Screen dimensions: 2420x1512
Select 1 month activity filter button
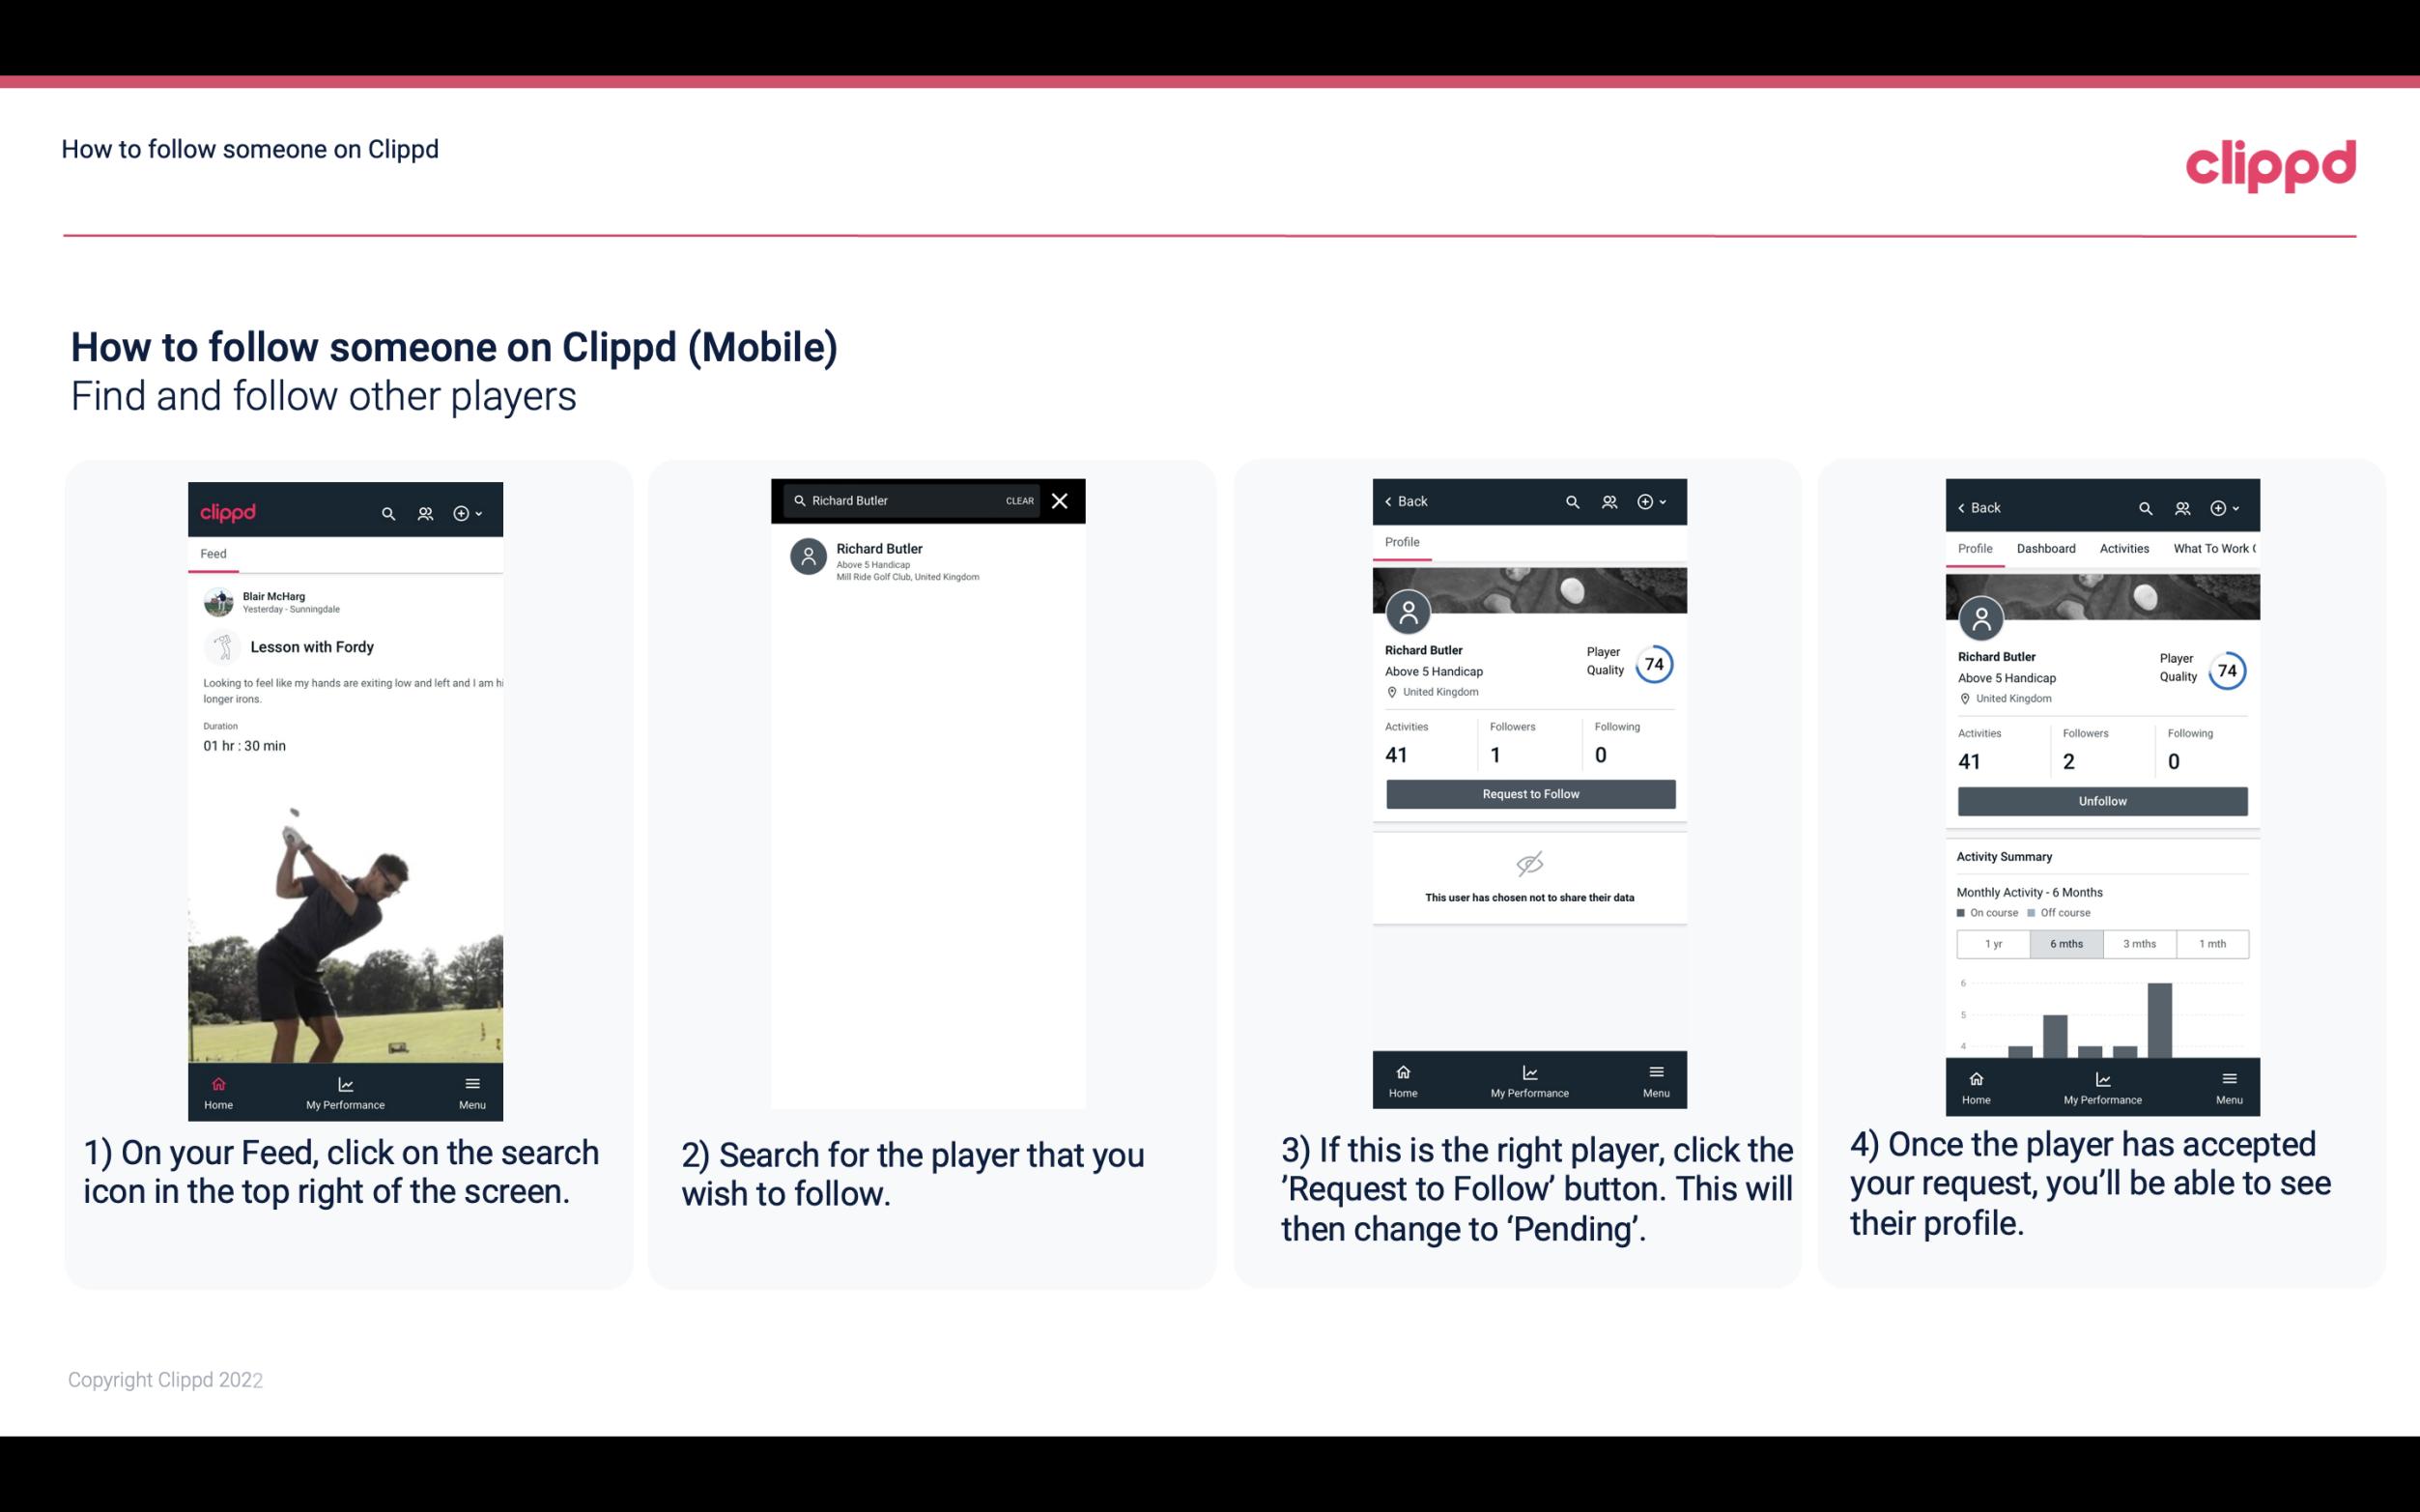click(2211, 942)
